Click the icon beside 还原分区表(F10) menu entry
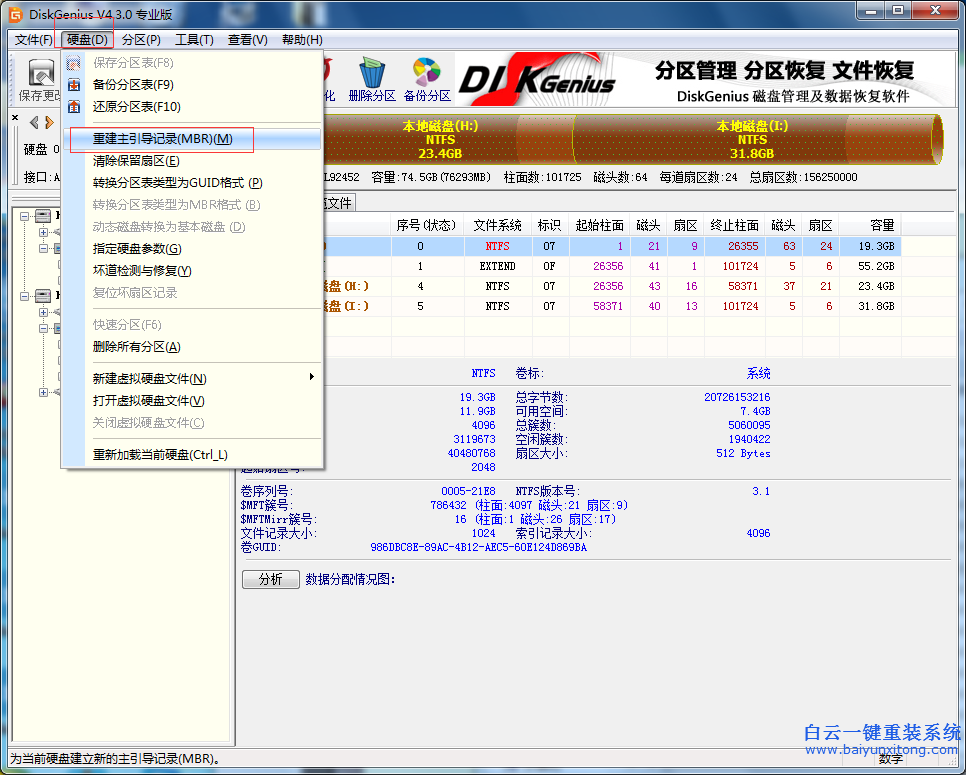966x775 pixels. point(72,105)
